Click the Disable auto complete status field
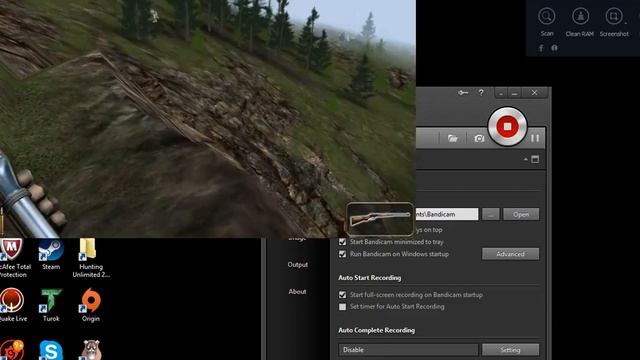Viewport: 640px width, 360px height. (408, 350)
